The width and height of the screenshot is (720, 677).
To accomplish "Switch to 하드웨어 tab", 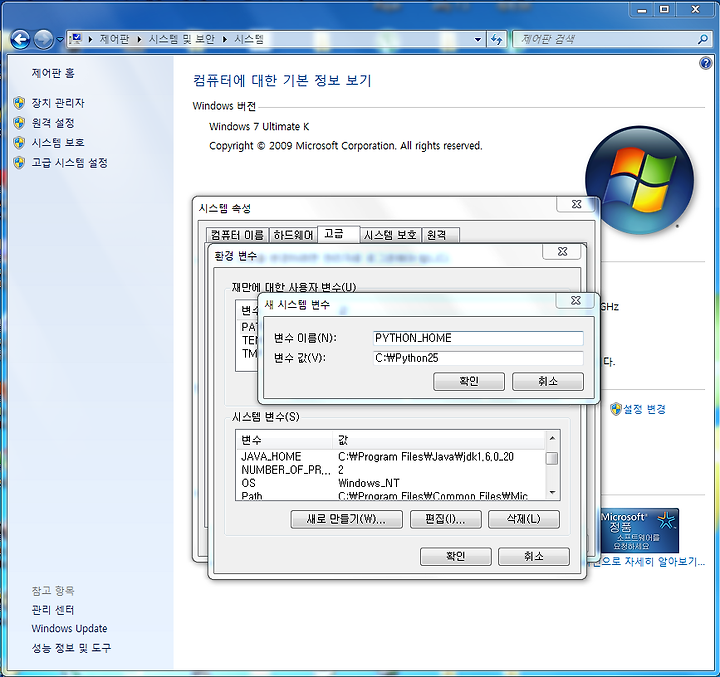I will point(293,235).
